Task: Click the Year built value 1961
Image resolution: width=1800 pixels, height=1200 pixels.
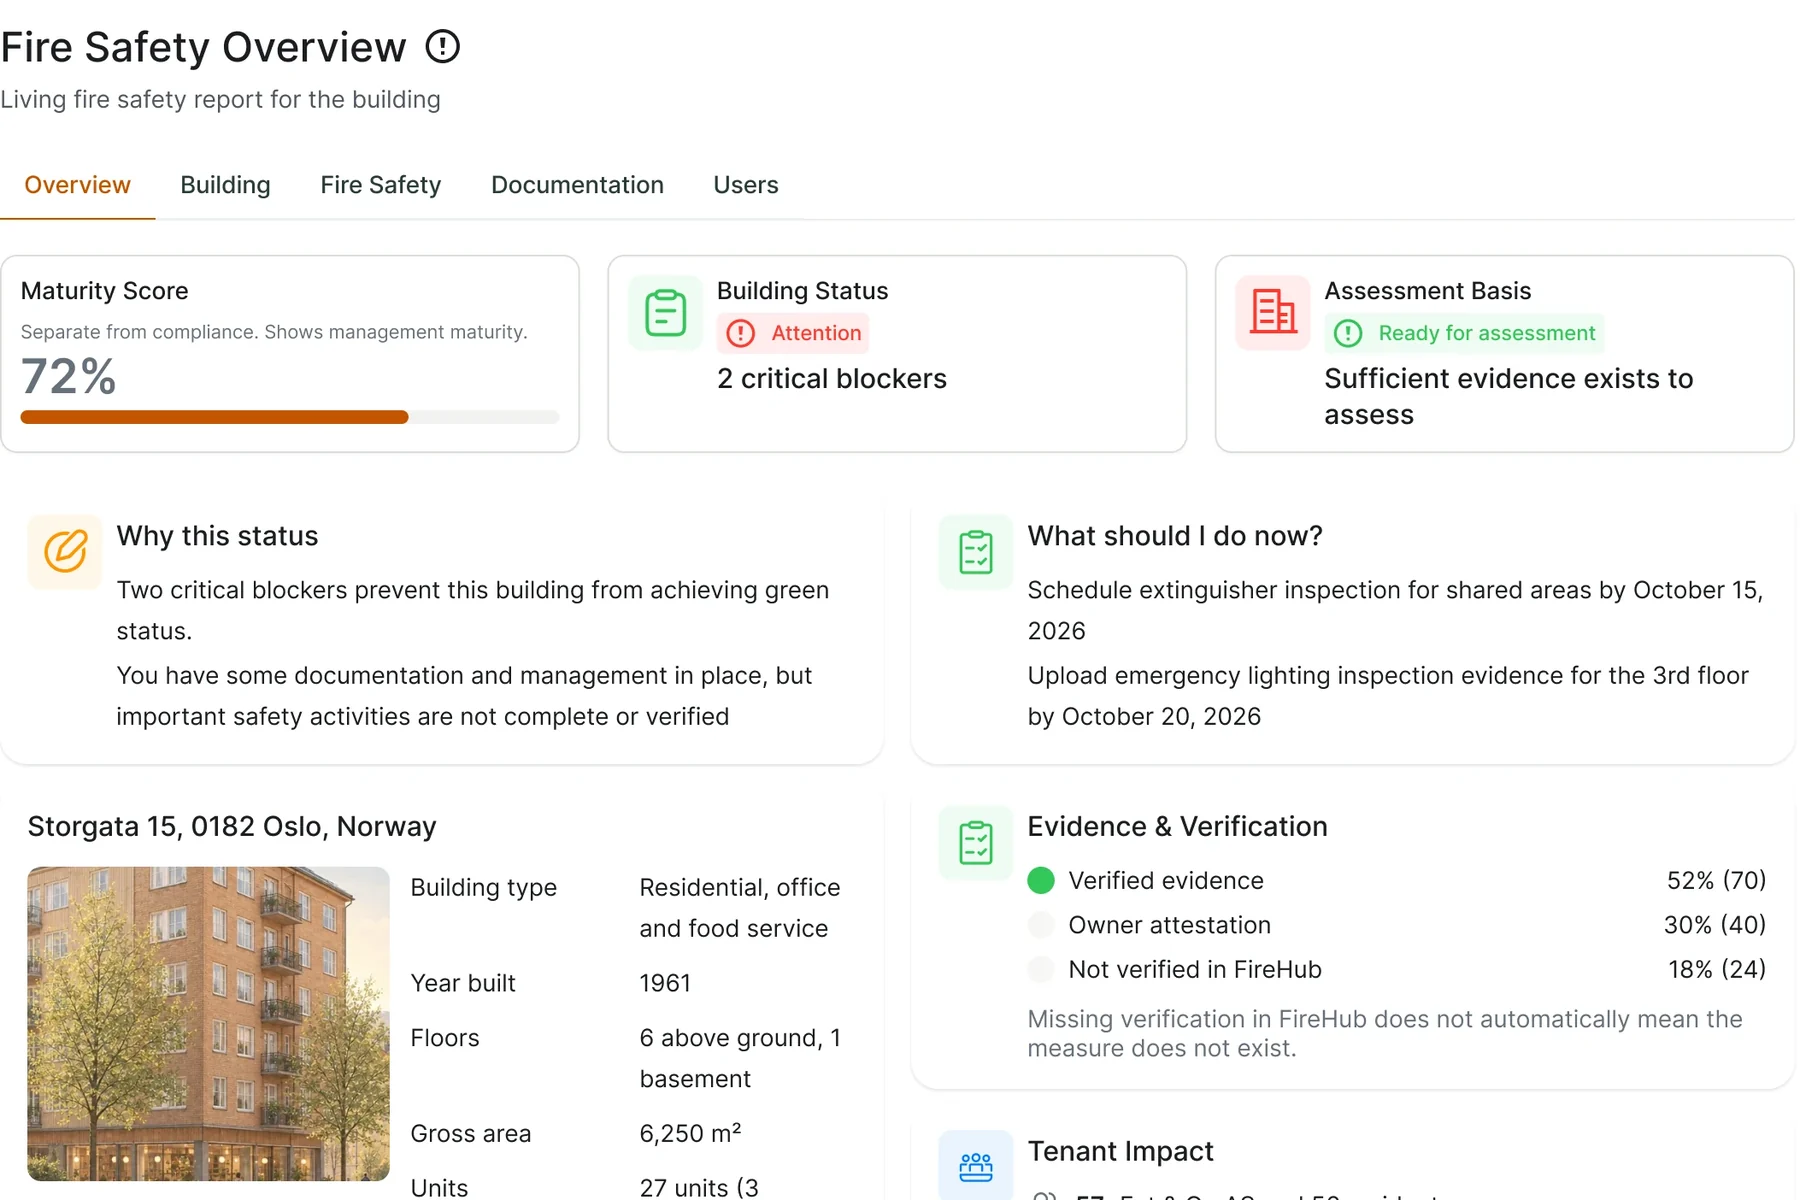Action: [x=665, y=983]
